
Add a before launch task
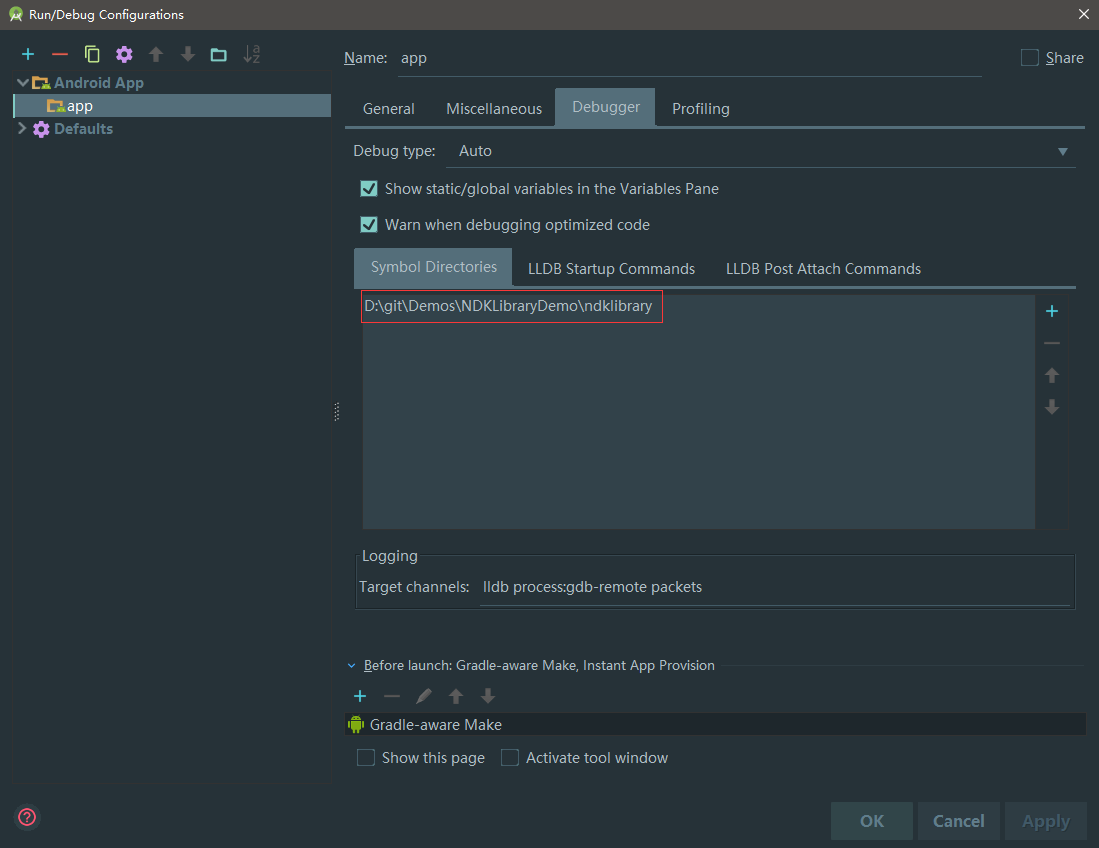(x=360, y=696)
